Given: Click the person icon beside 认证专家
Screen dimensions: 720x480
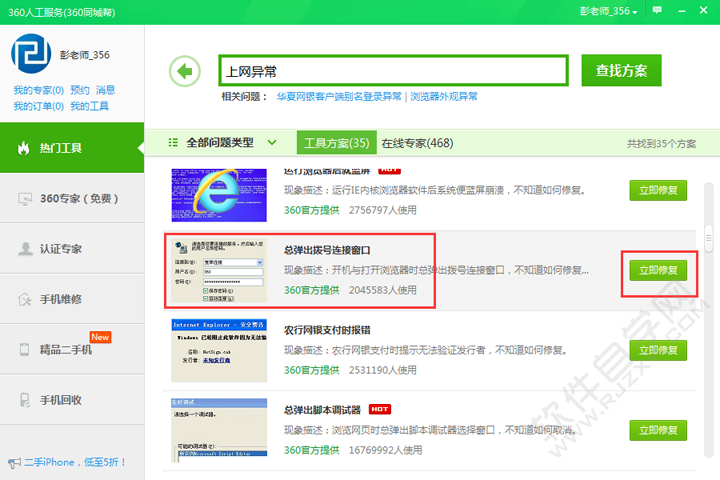Looking at the screenshot, I should coord(25,248).
